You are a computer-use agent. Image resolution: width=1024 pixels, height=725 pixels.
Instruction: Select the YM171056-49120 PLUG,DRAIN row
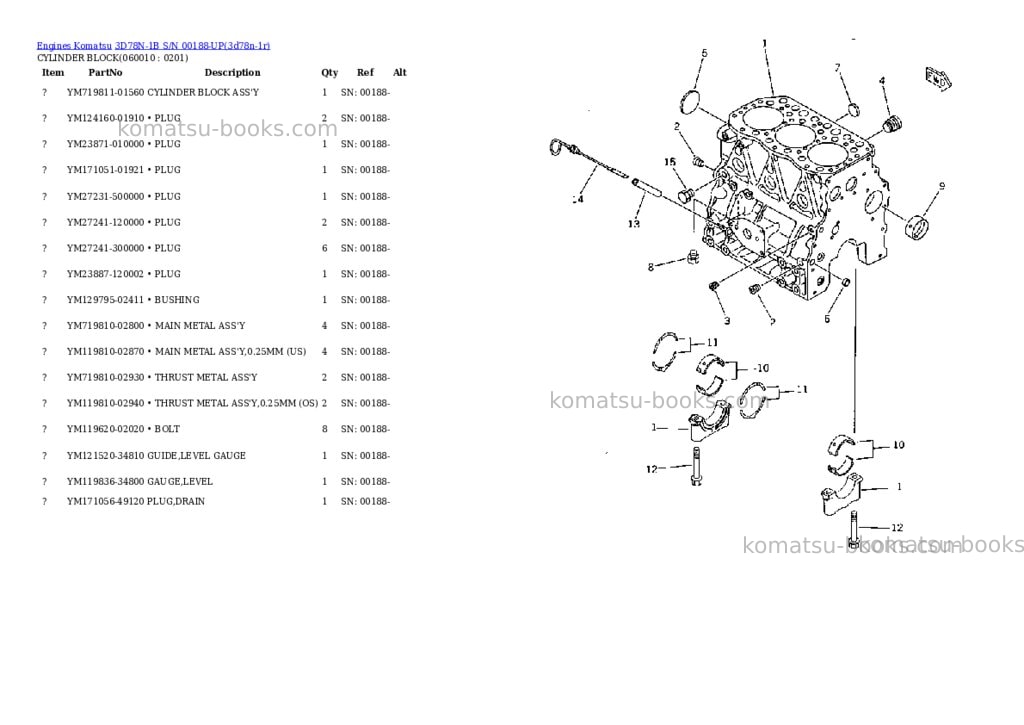point(216,502)
